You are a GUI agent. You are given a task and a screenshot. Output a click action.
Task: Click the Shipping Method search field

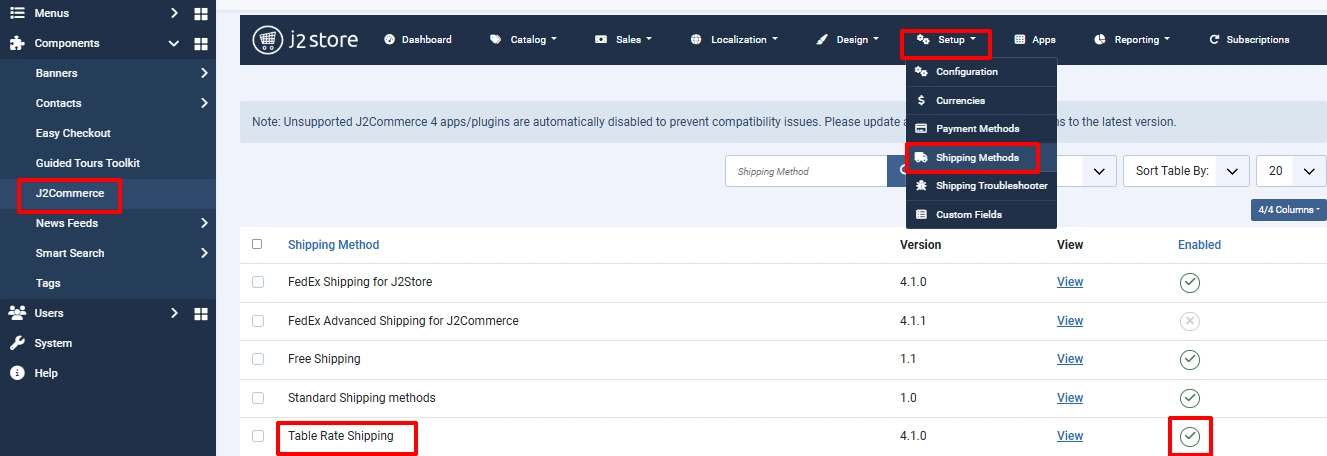pos(806,171)
